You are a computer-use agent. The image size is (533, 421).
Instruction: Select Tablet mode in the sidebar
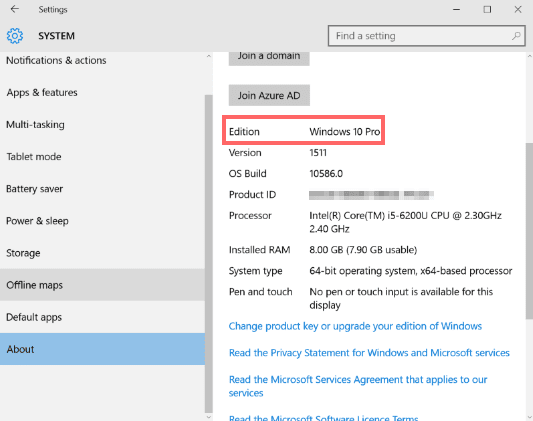[x=102, y=157]
